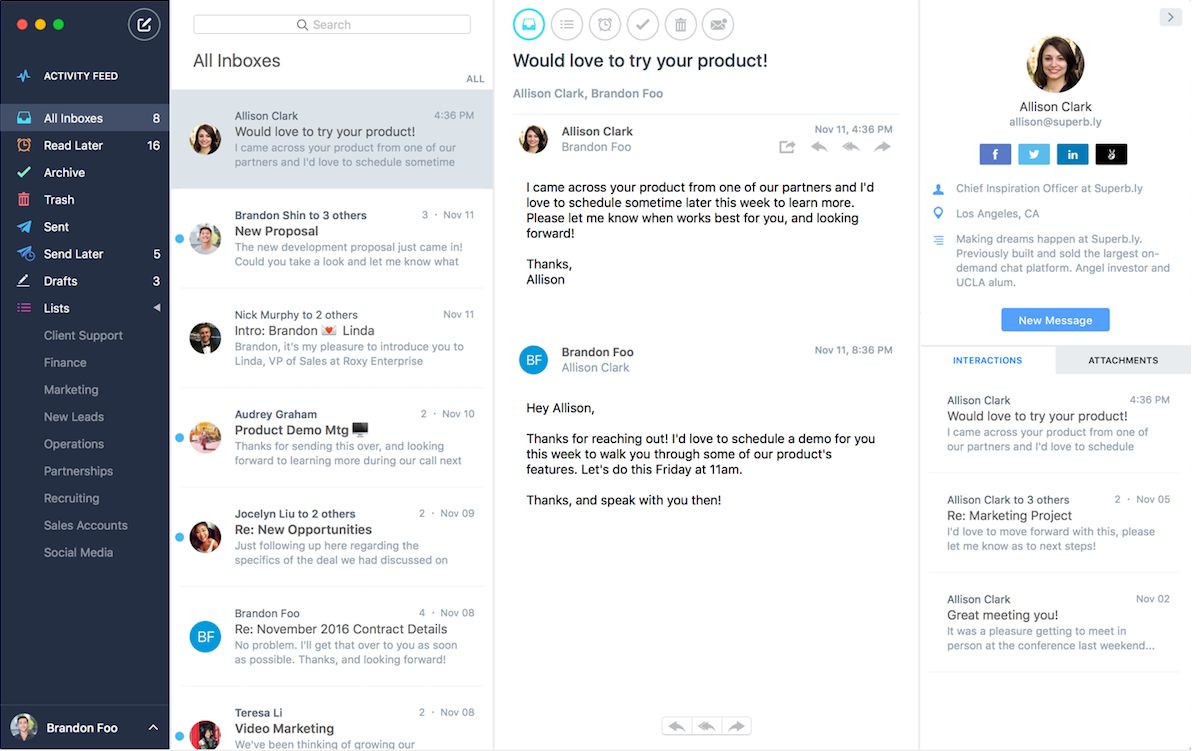Open Allison Clark's Facebook profile icon
Viewport: 1192px width, 751px height.
coord(995,154)
